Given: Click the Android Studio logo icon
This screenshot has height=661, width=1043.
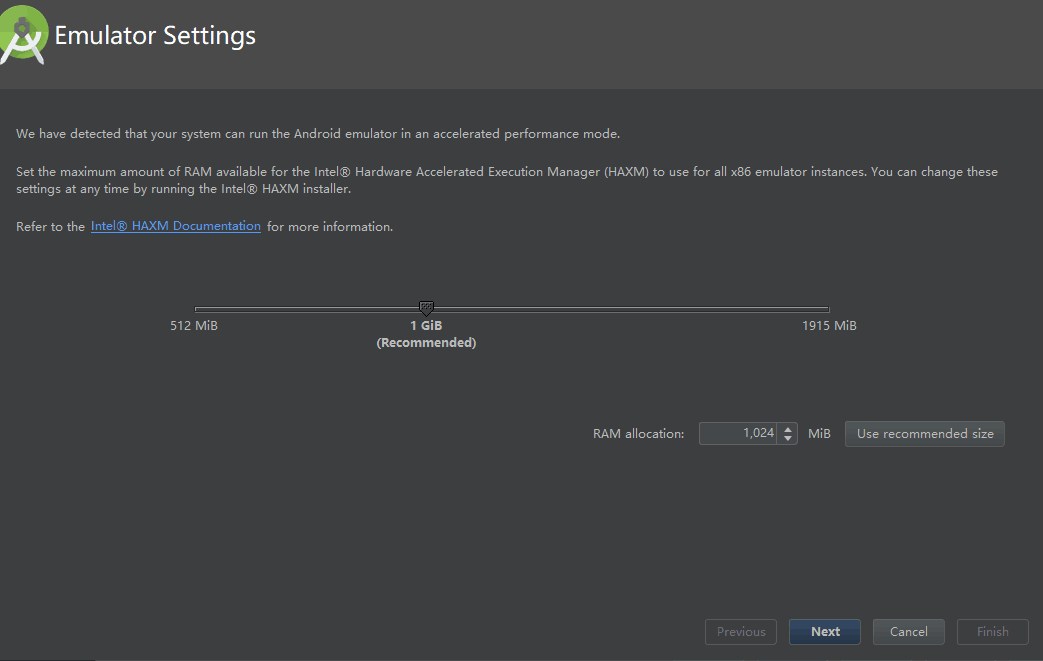Looking at the screenshot, I should (x=23, y=35).
